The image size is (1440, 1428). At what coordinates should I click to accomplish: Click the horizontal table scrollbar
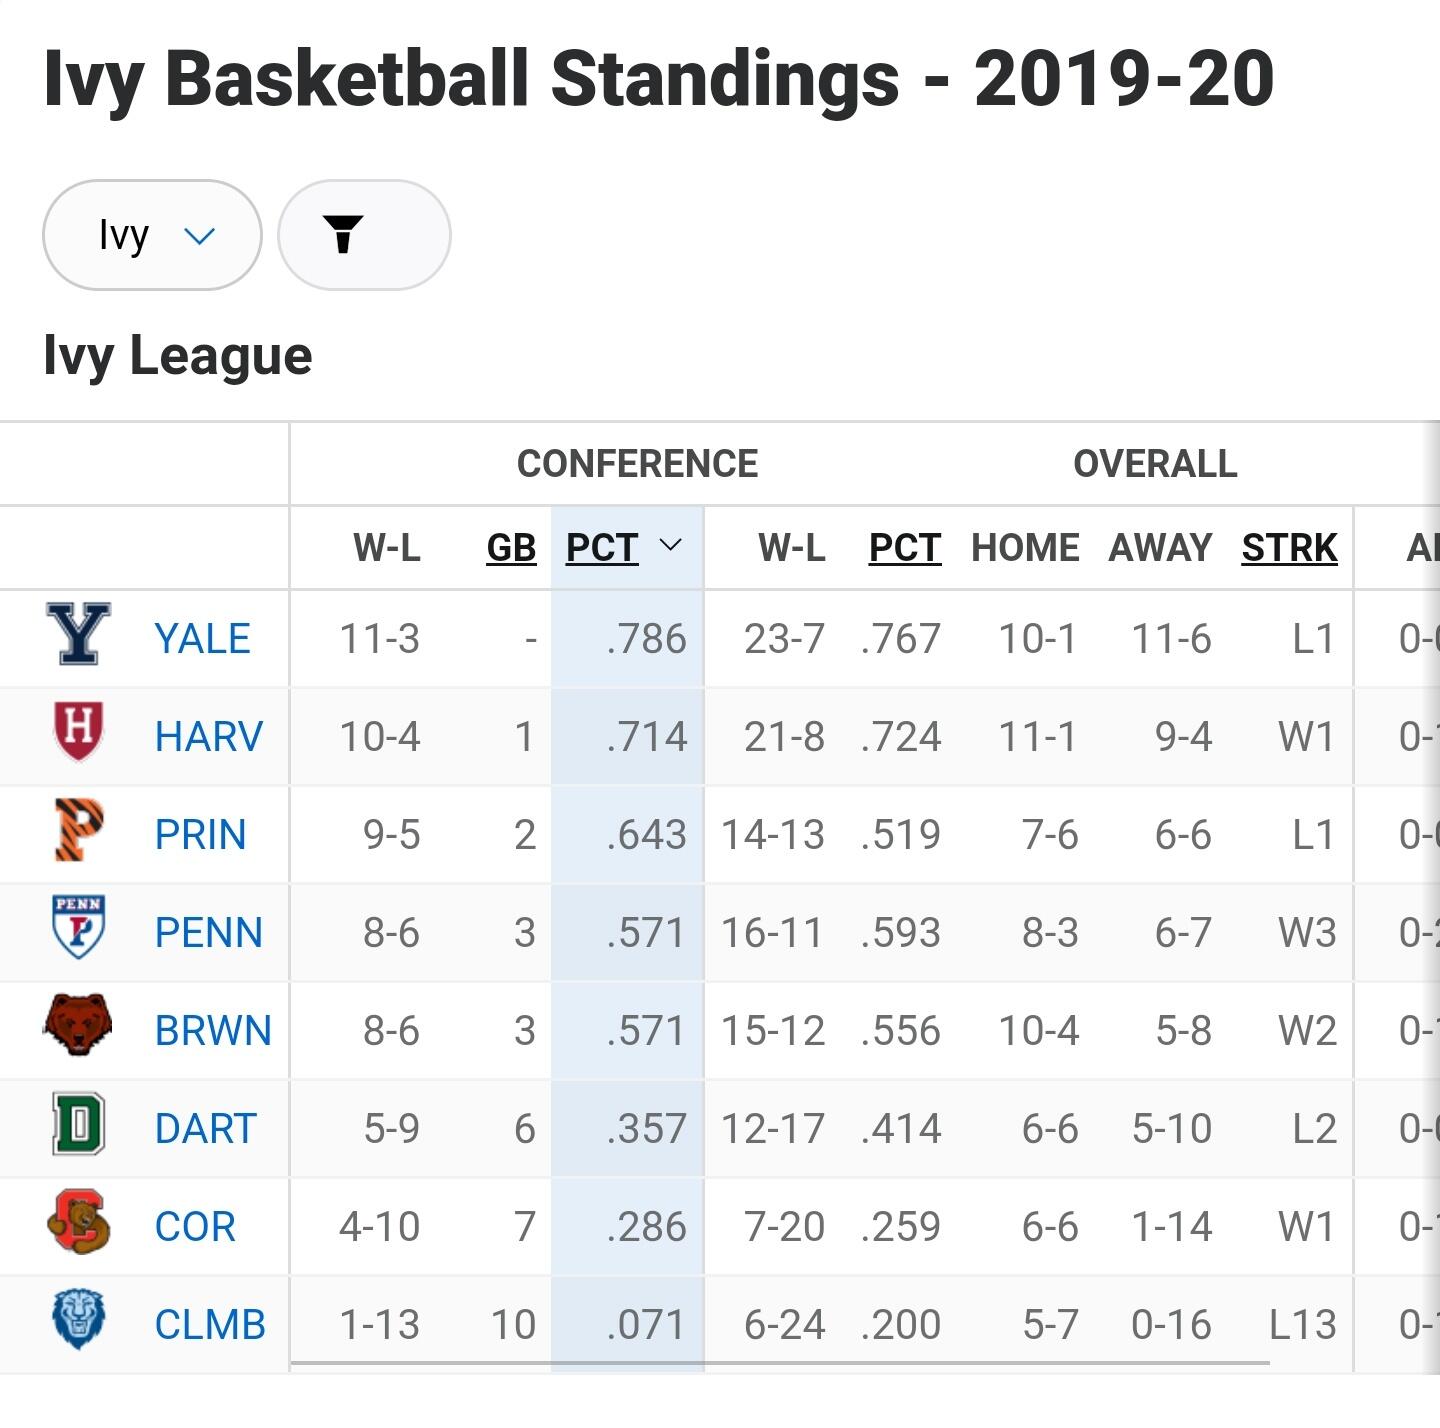click(x=780, y=1362)
